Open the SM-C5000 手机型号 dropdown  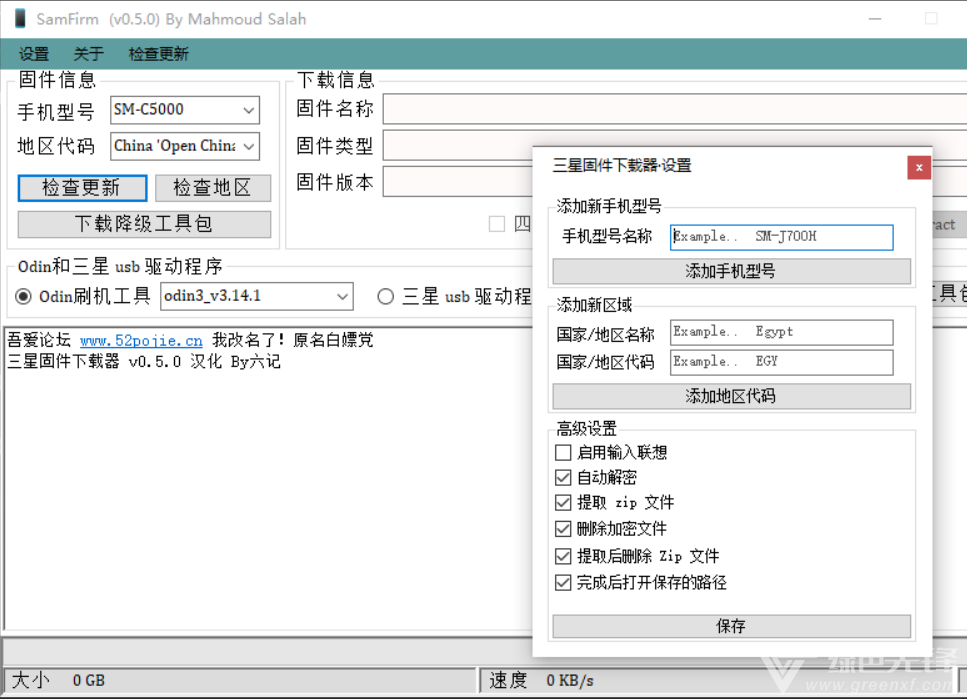click(x=248, y=110)
